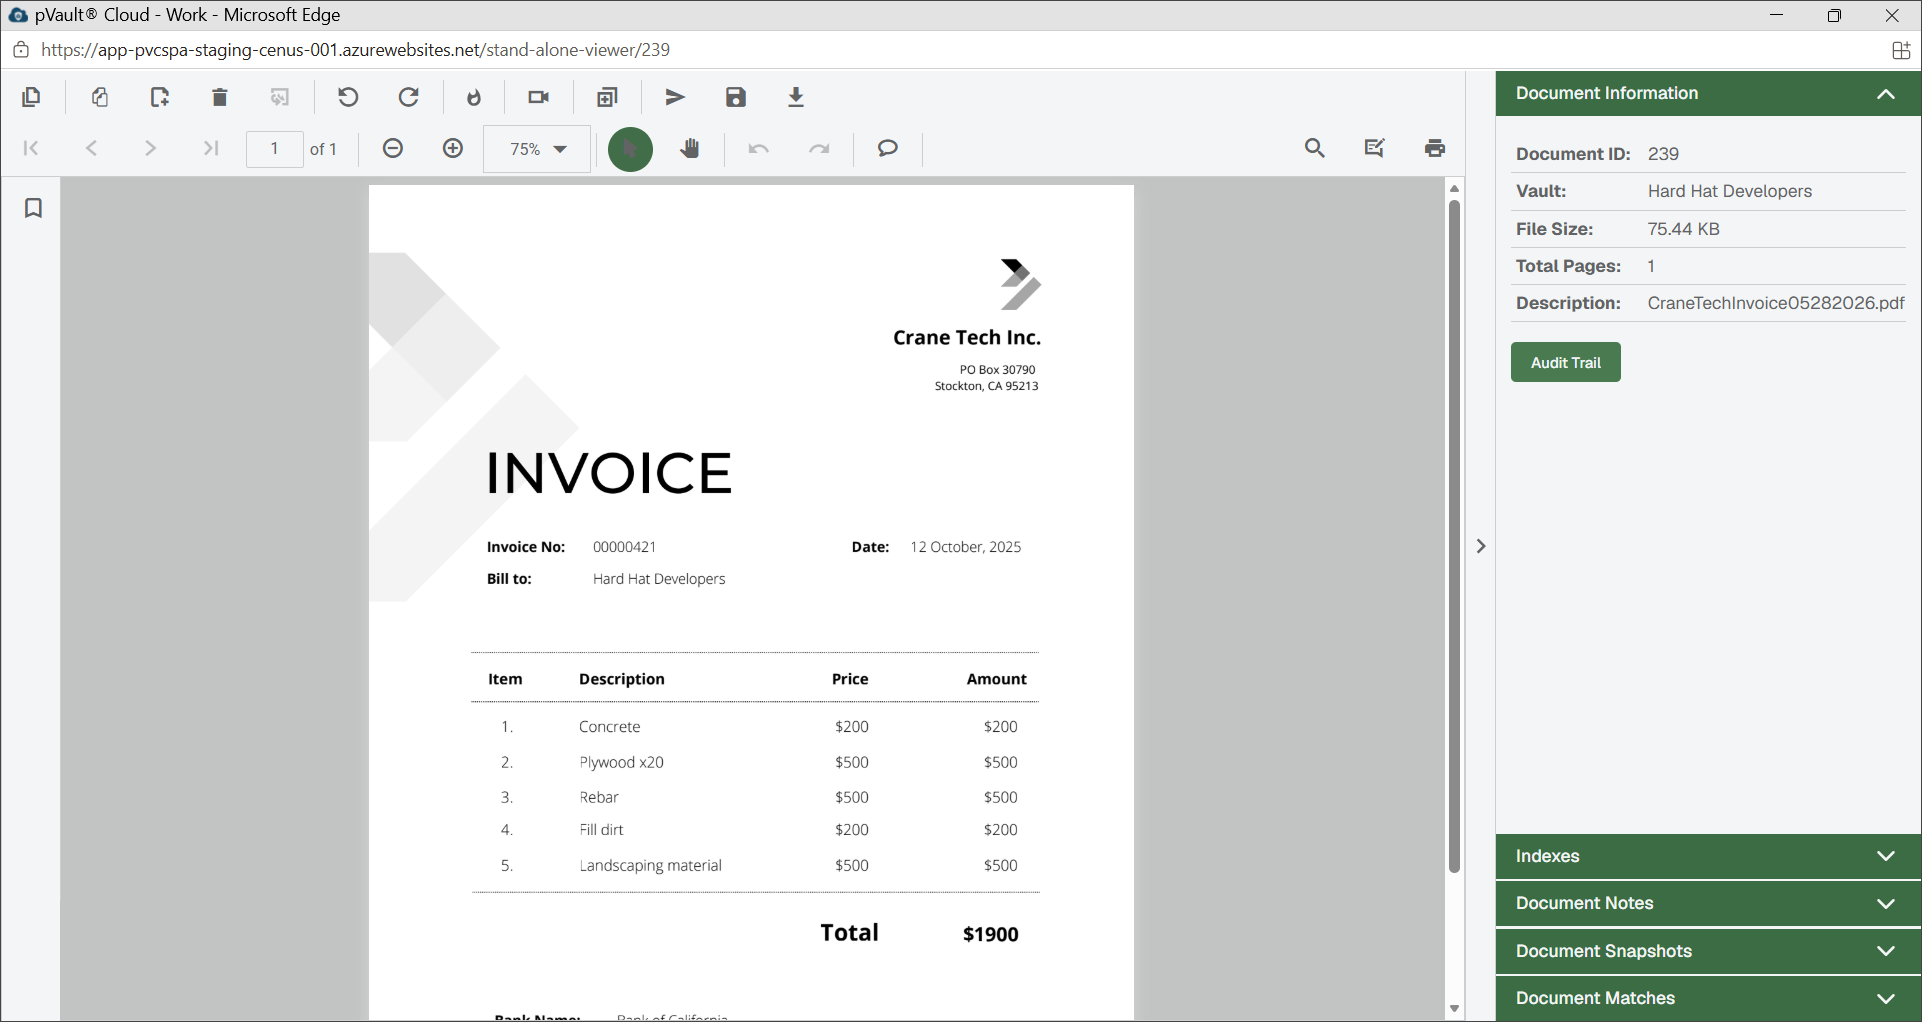Click the file size value 75.44 KB

coord(1684,229)
